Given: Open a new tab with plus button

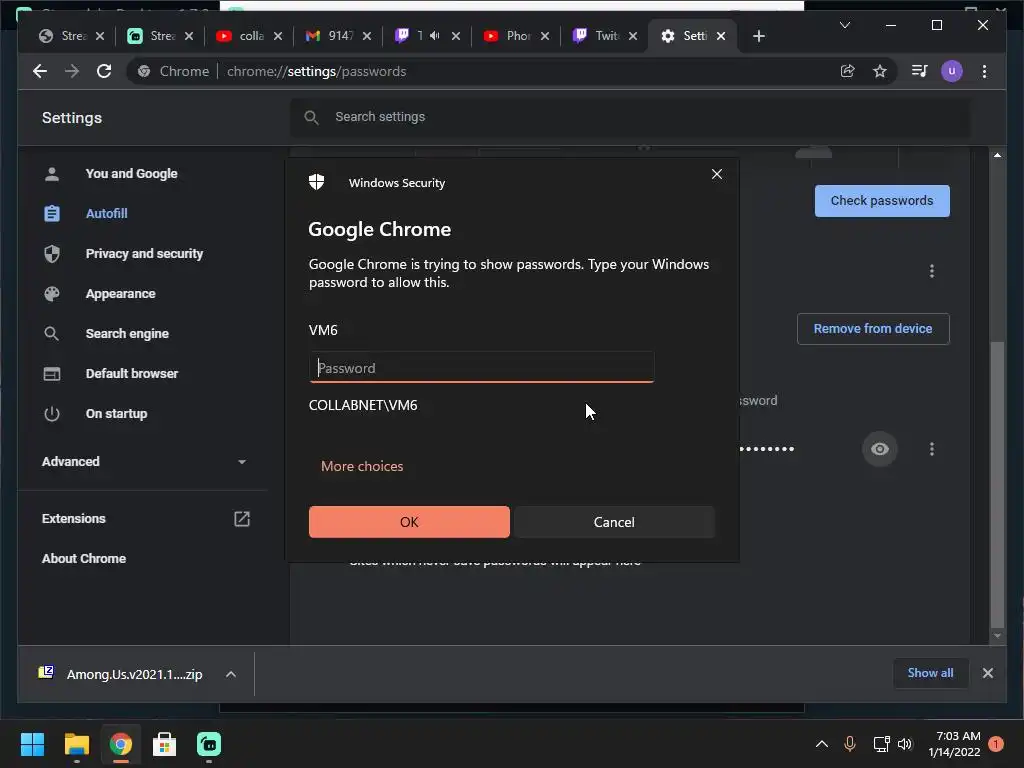Looking at the screenshot, I should click(x=758, y=36).
